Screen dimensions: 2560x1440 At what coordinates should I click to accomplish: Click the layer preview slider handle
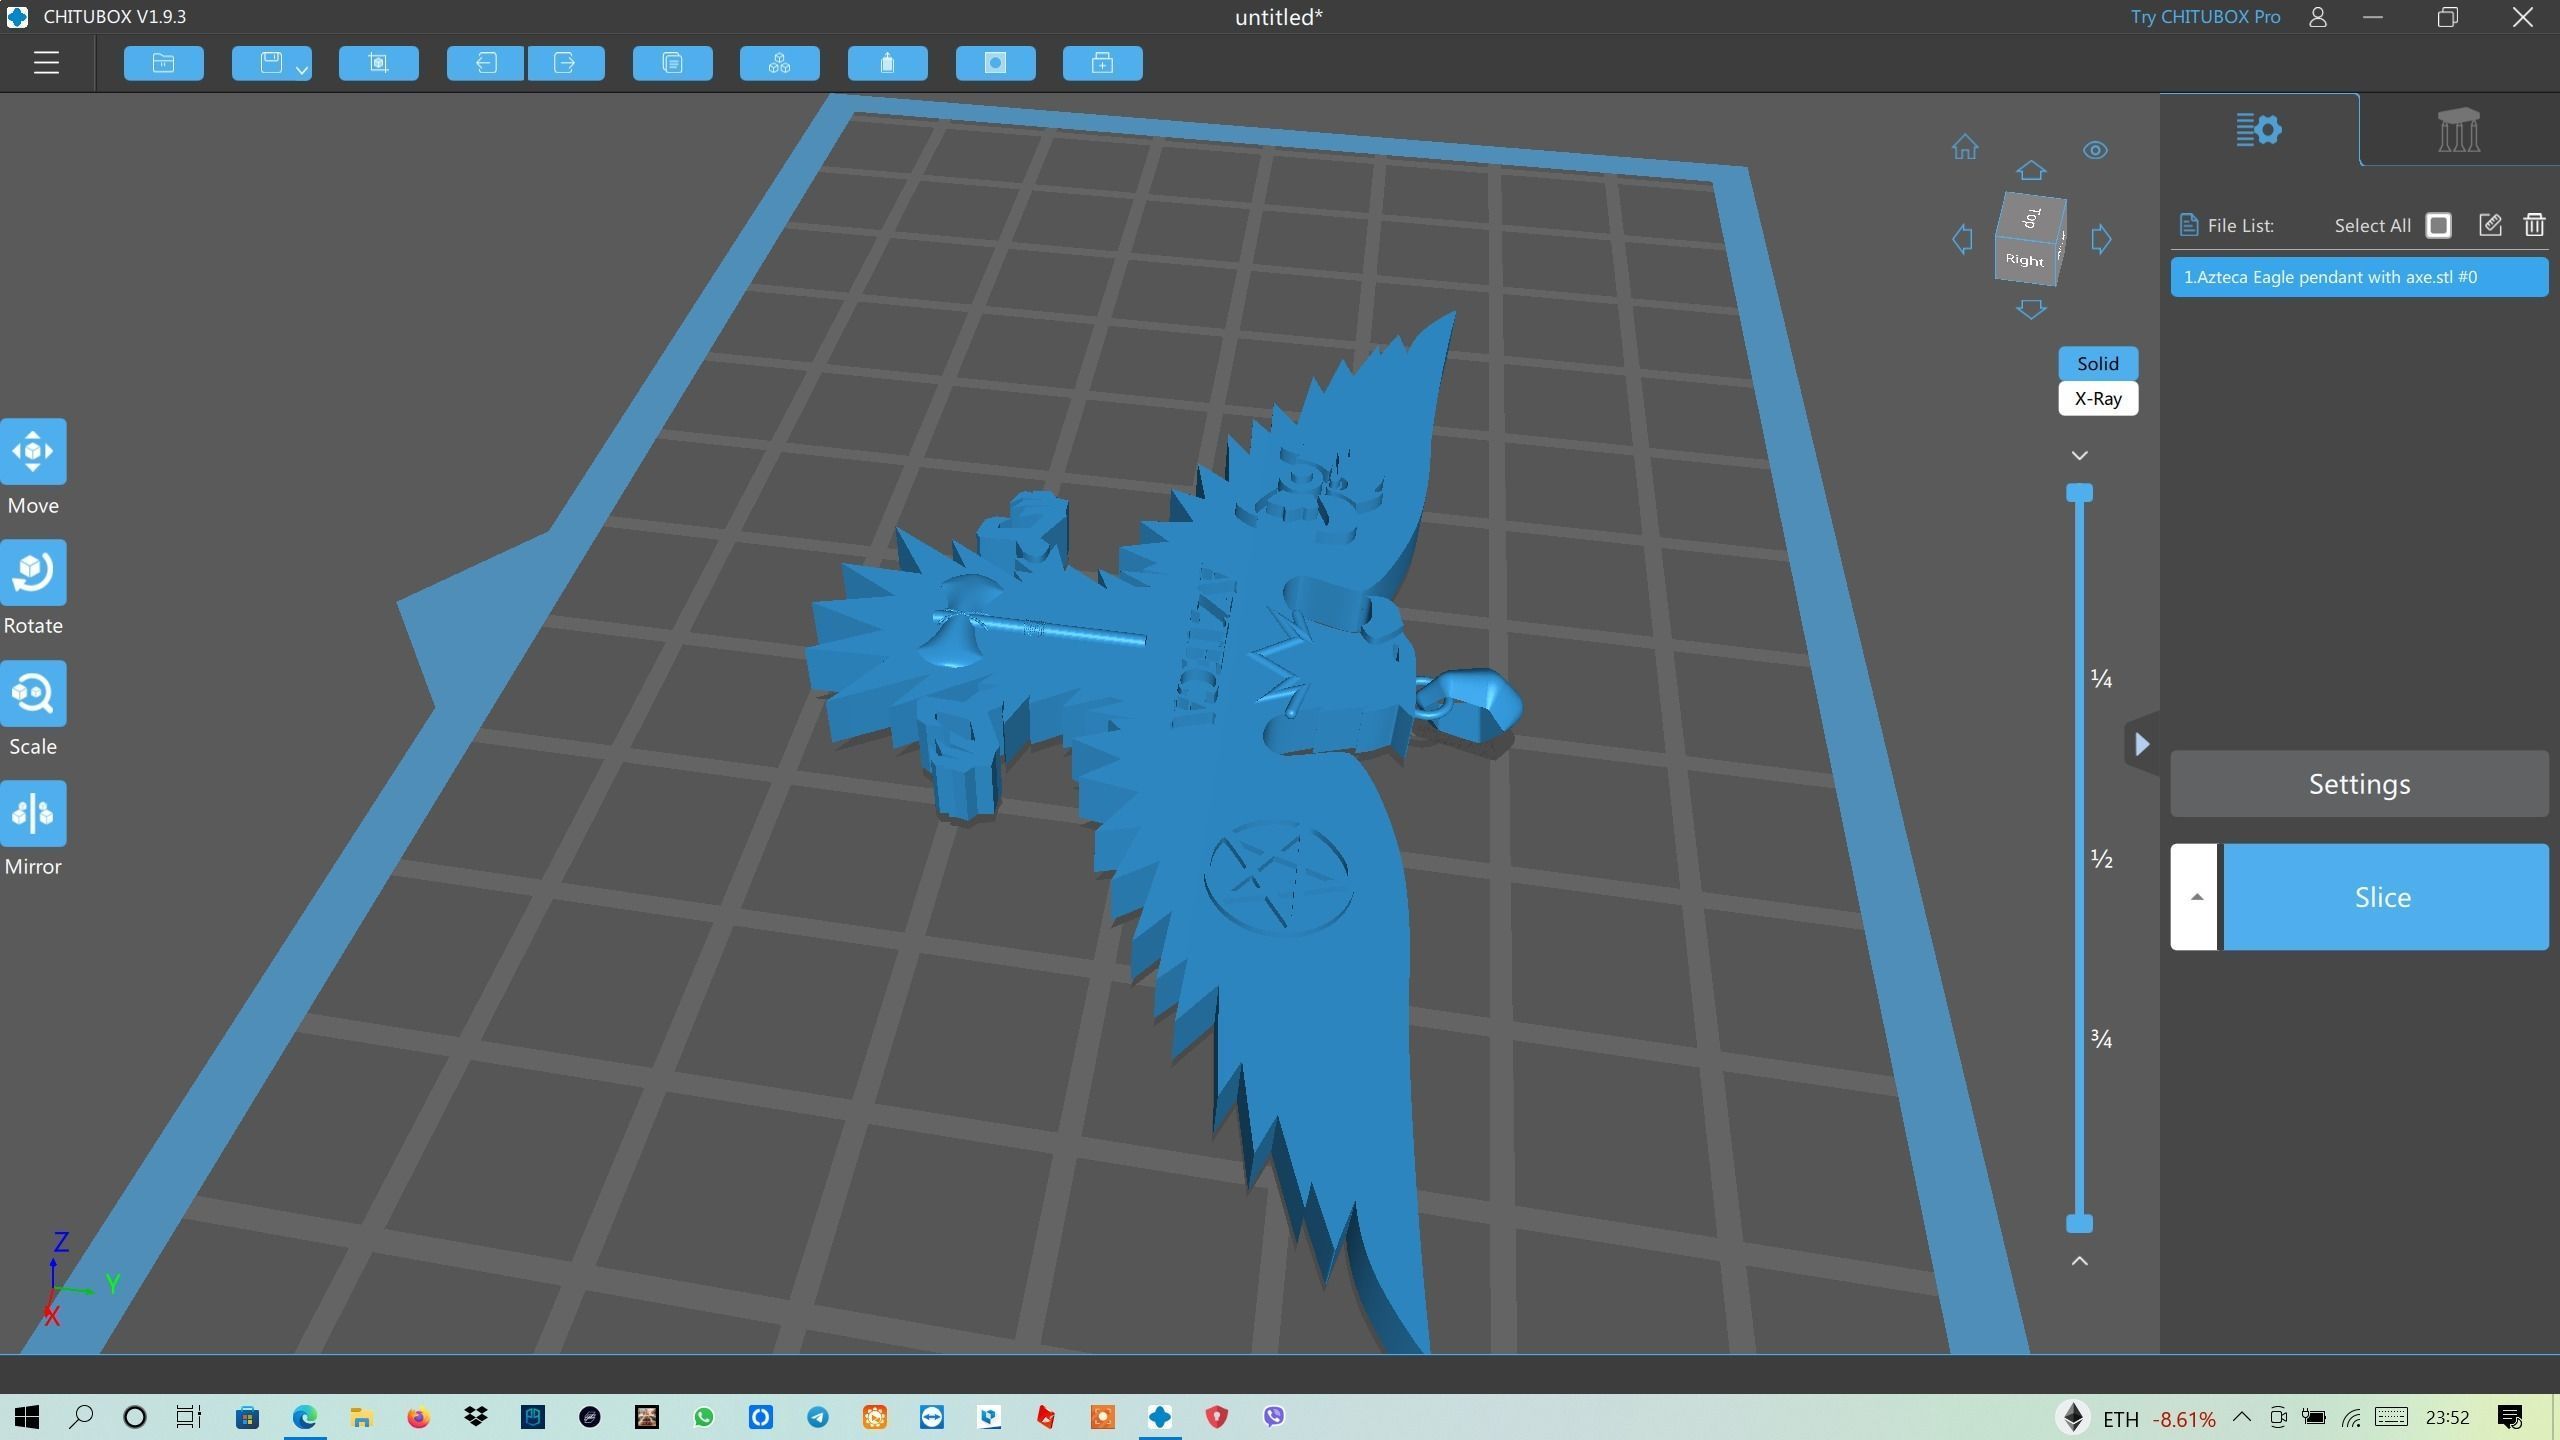click(x=2080, y=492)
